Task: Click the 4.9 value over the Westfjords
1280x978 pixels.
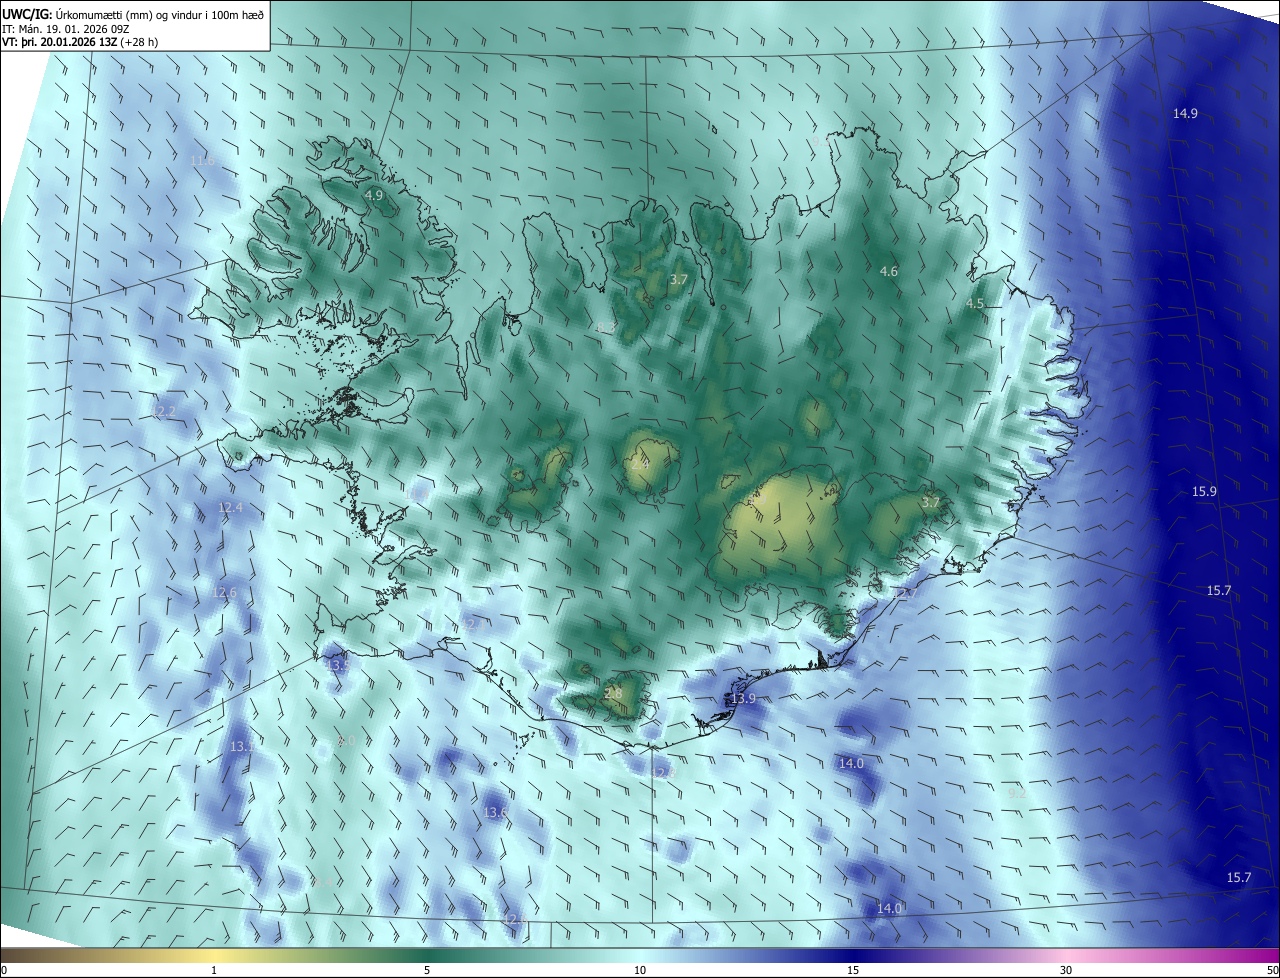Action: [374, 195]
